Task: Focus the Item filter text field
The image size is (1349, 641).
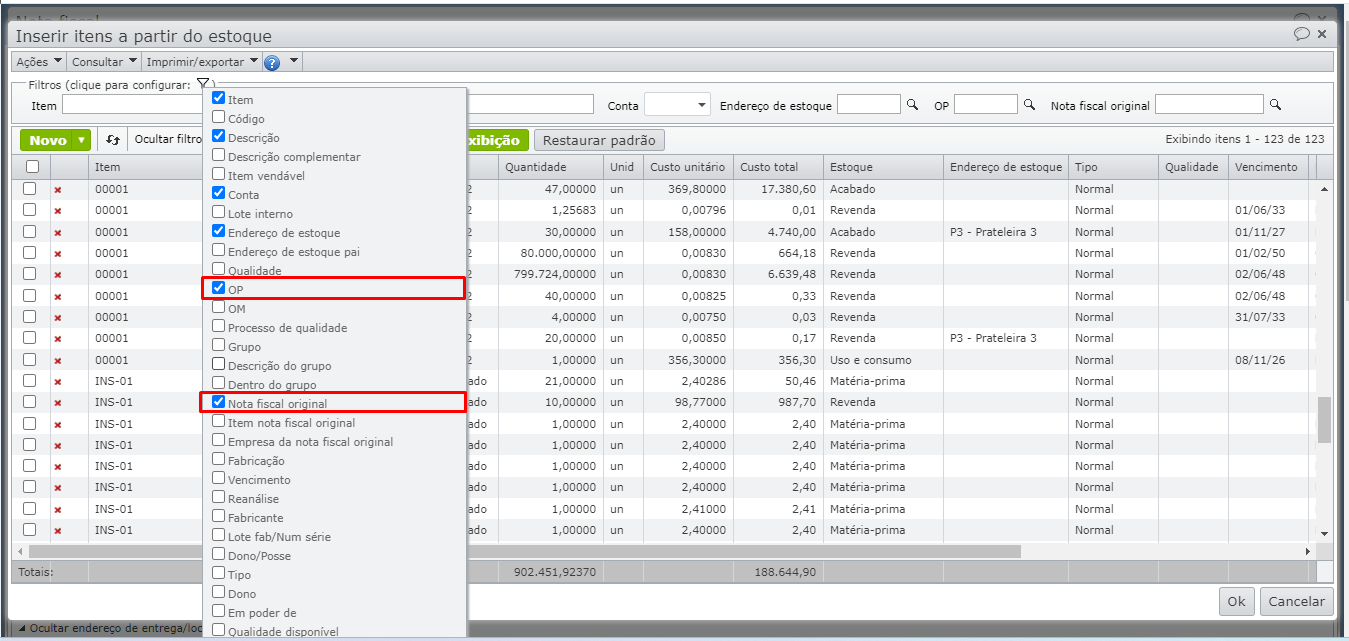Action: click(134, 104)
